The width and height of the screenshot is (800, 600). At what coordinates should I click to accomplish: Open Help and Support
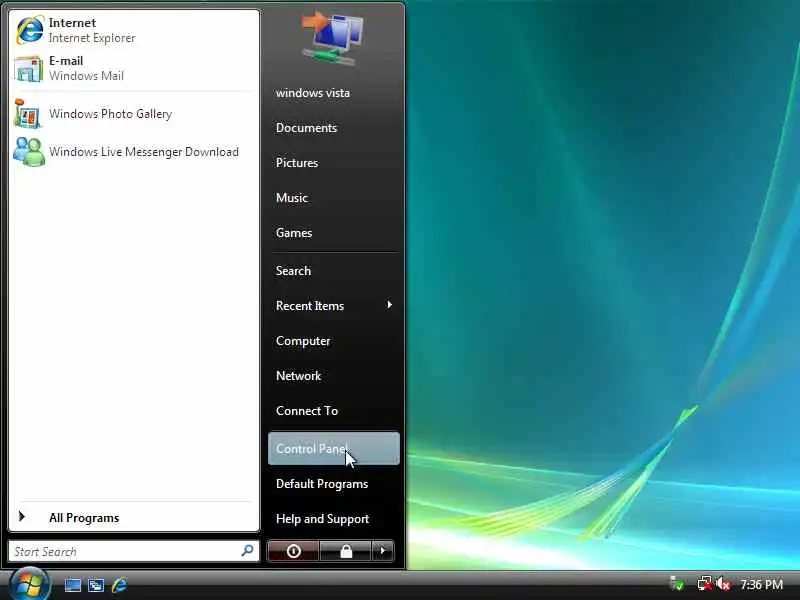(x=322, y=519)
